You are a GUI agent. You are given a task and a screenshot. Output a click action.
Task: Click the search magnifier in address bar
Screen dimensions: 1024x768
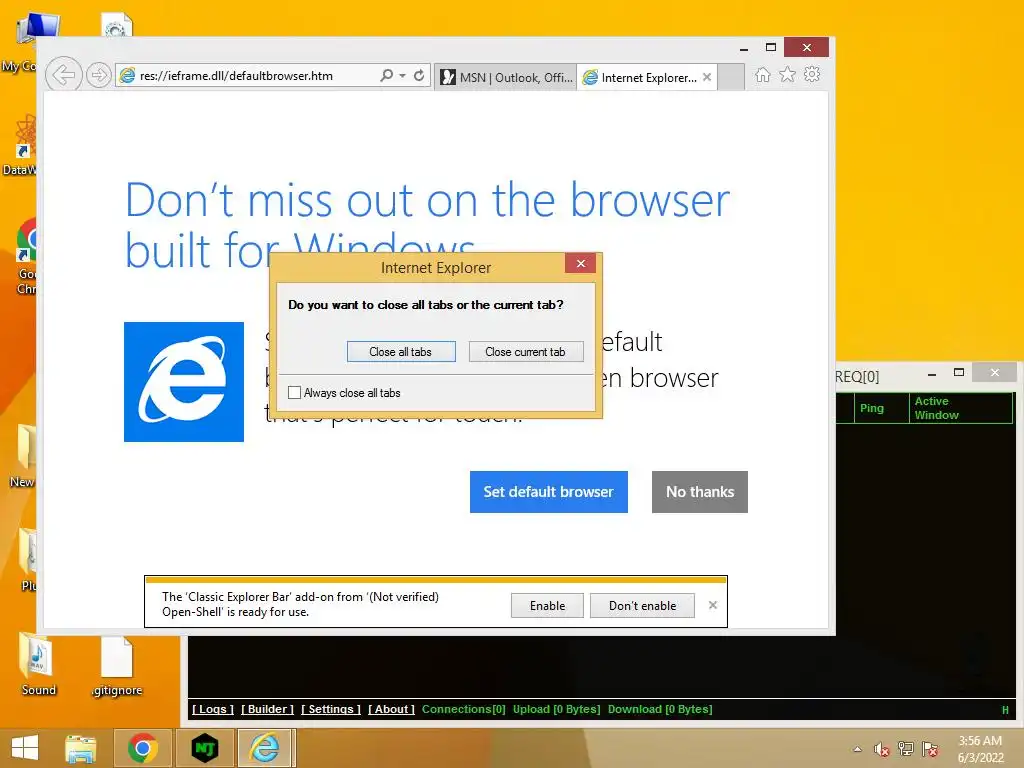(387, 76)
